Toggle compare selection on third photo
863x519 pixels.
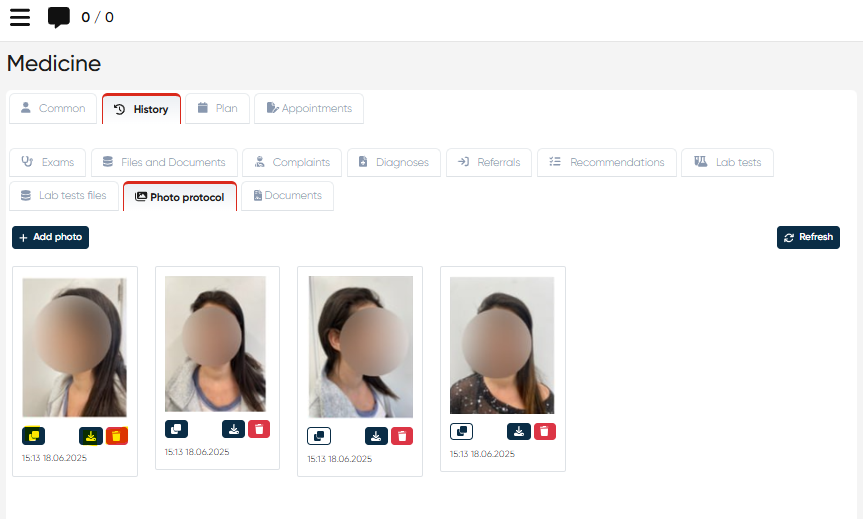coord(319,436)
